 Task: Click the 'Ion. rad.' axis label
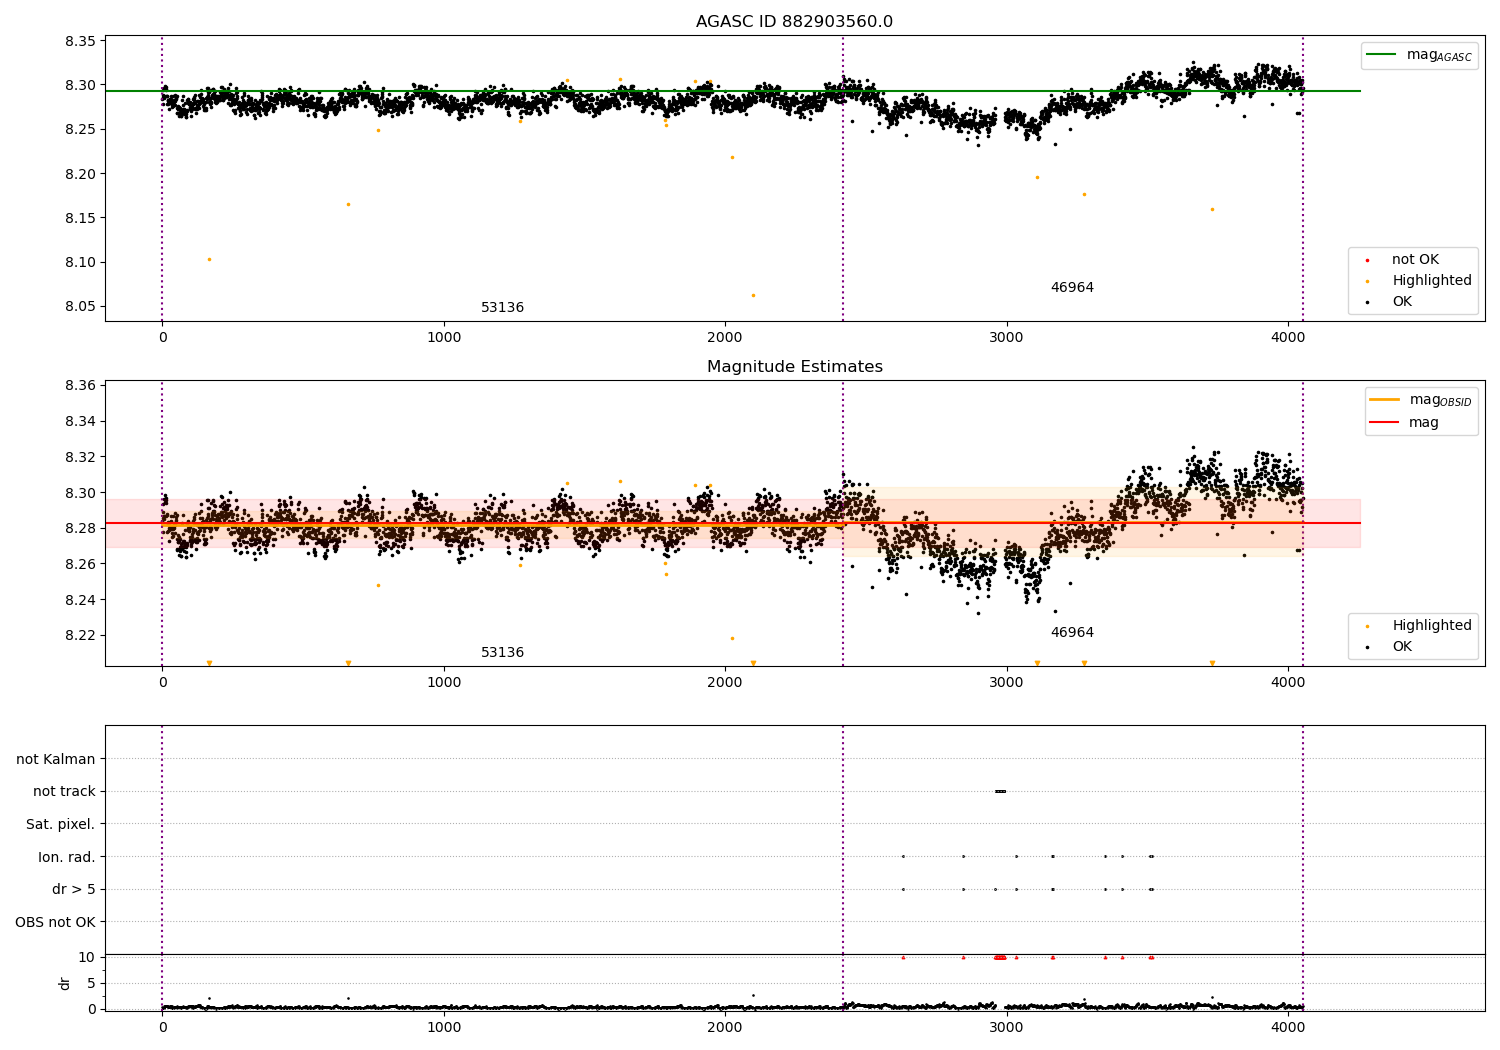(67, 857)
